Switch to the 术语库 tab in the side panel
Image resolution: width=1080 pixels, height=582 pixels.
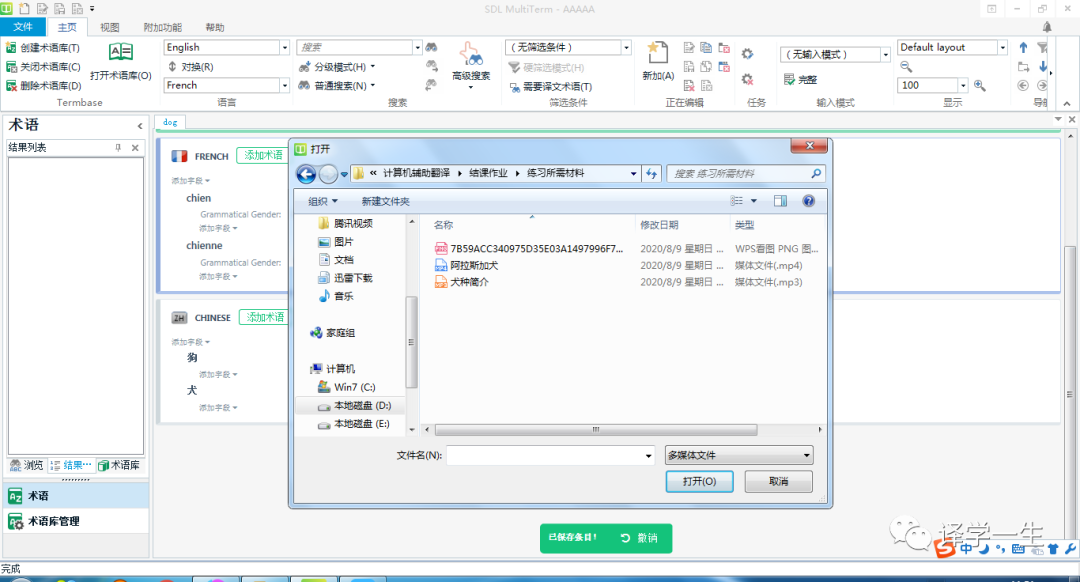coord(119,466)
